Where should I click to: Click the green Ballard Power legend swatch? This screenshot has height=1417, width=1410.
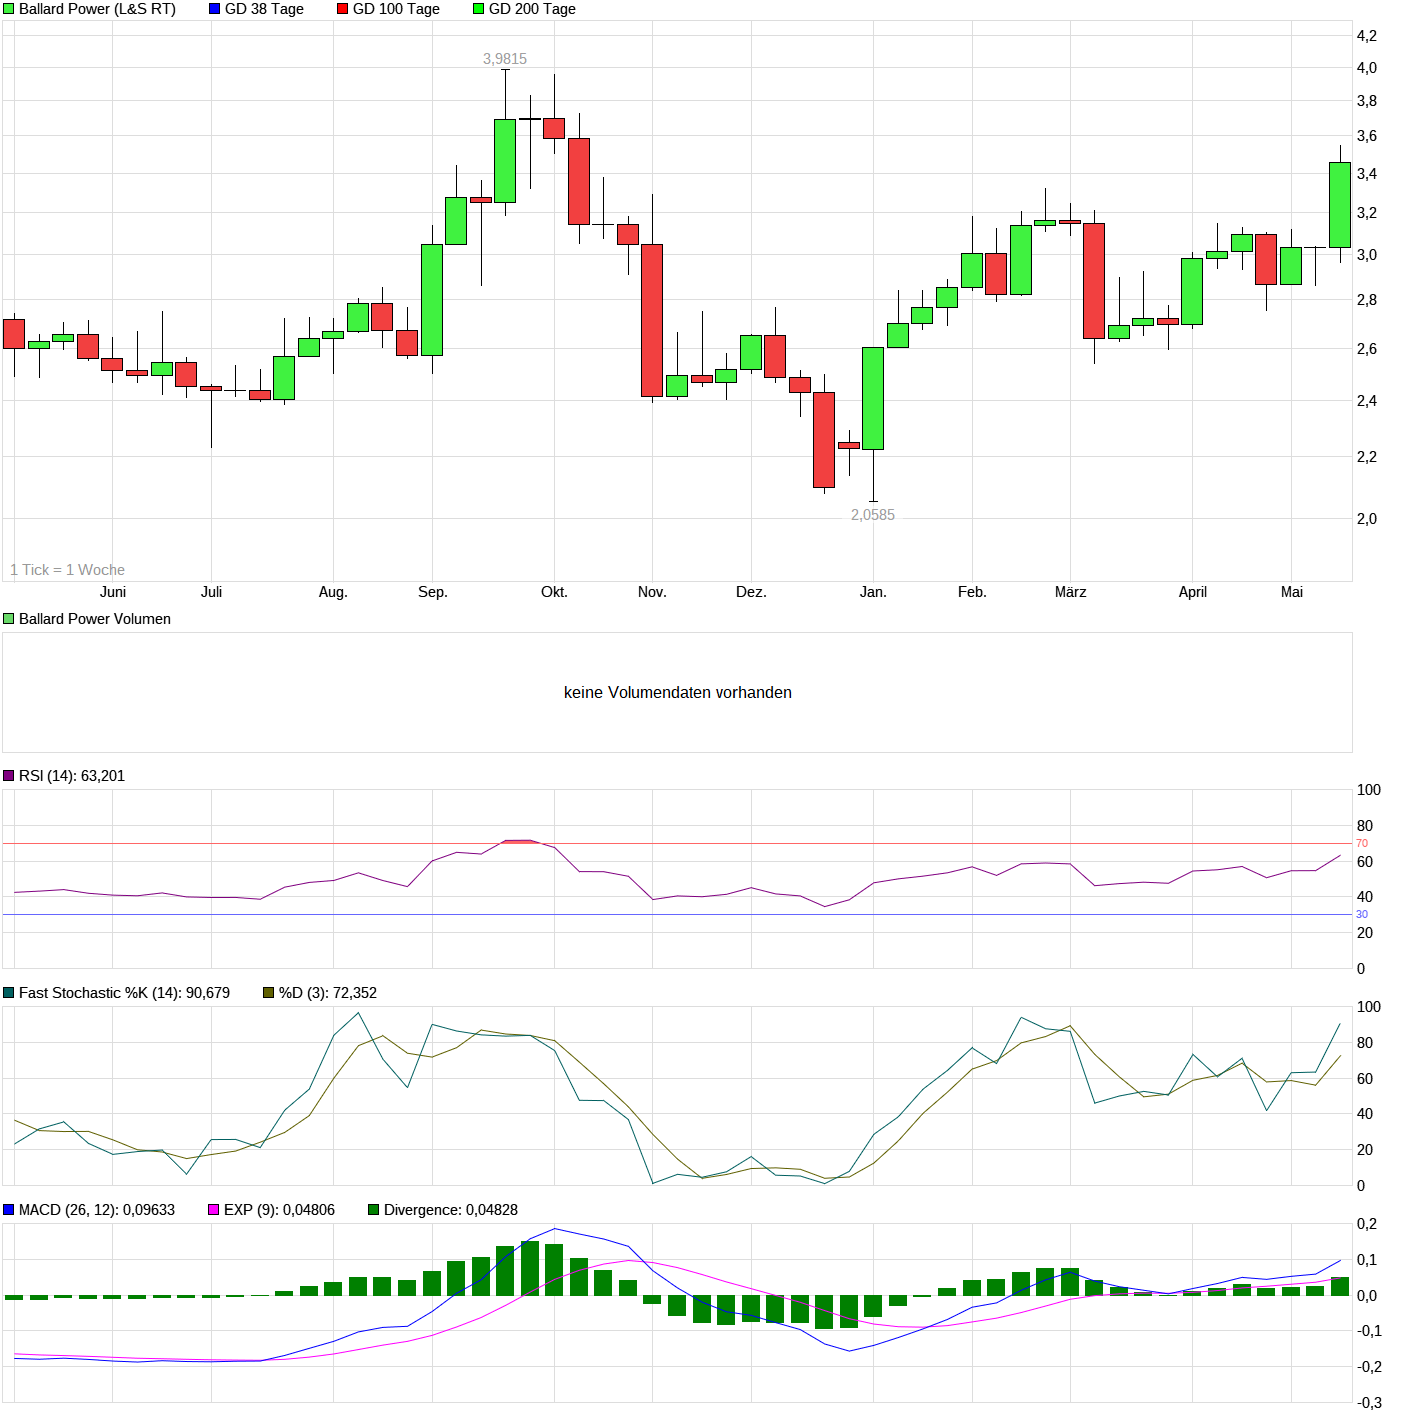9,9
